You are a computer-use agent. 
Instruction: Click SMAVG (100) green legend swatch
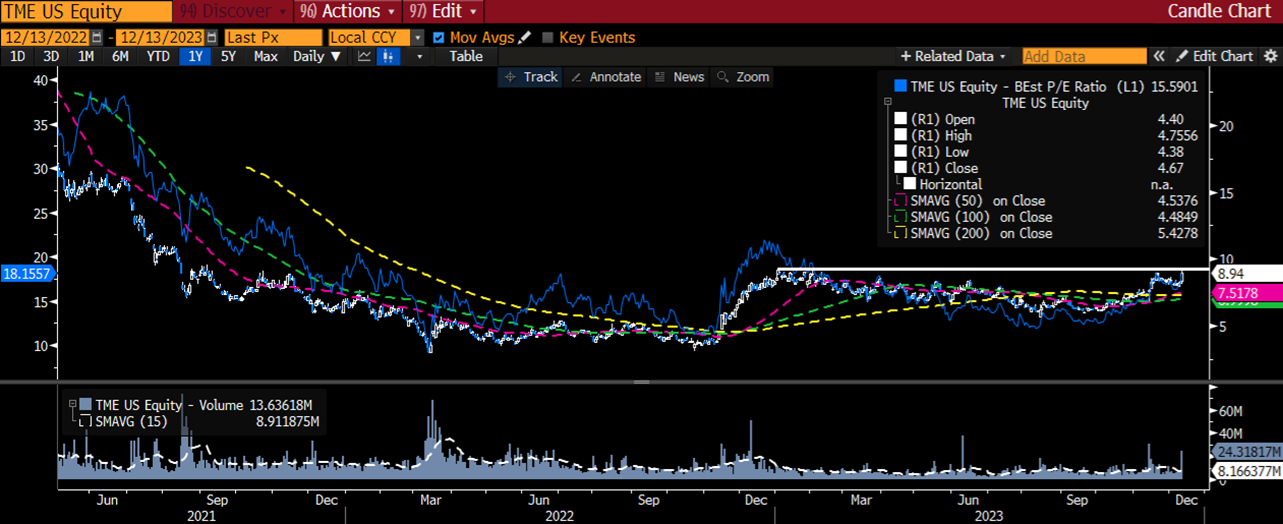click(901, 216)
